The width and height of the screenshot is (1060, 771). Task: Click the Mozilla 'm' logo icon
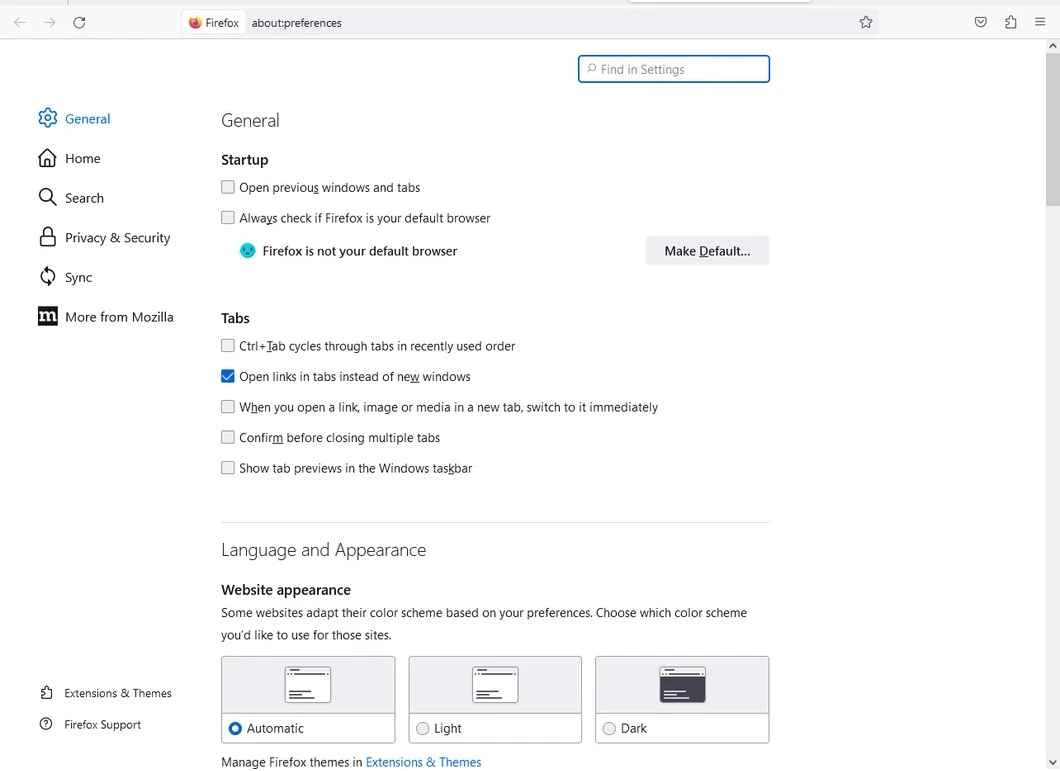pos(47,316)
